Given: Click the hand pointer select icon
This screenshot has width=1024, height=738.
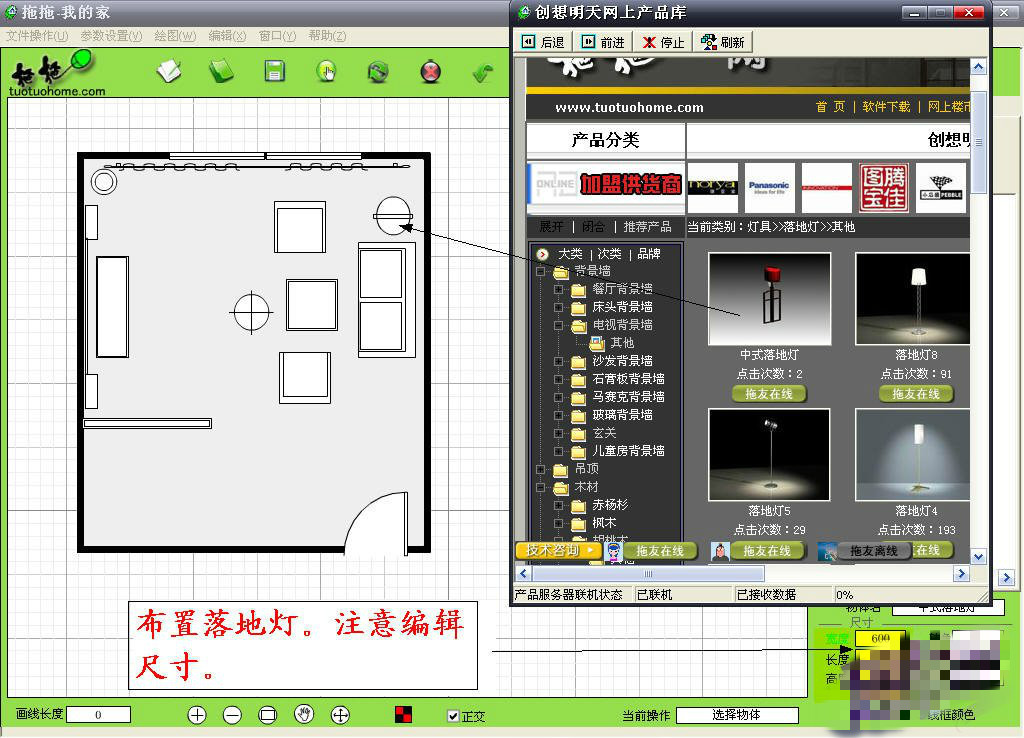Looking at the screenshot, I should [326, 71].
